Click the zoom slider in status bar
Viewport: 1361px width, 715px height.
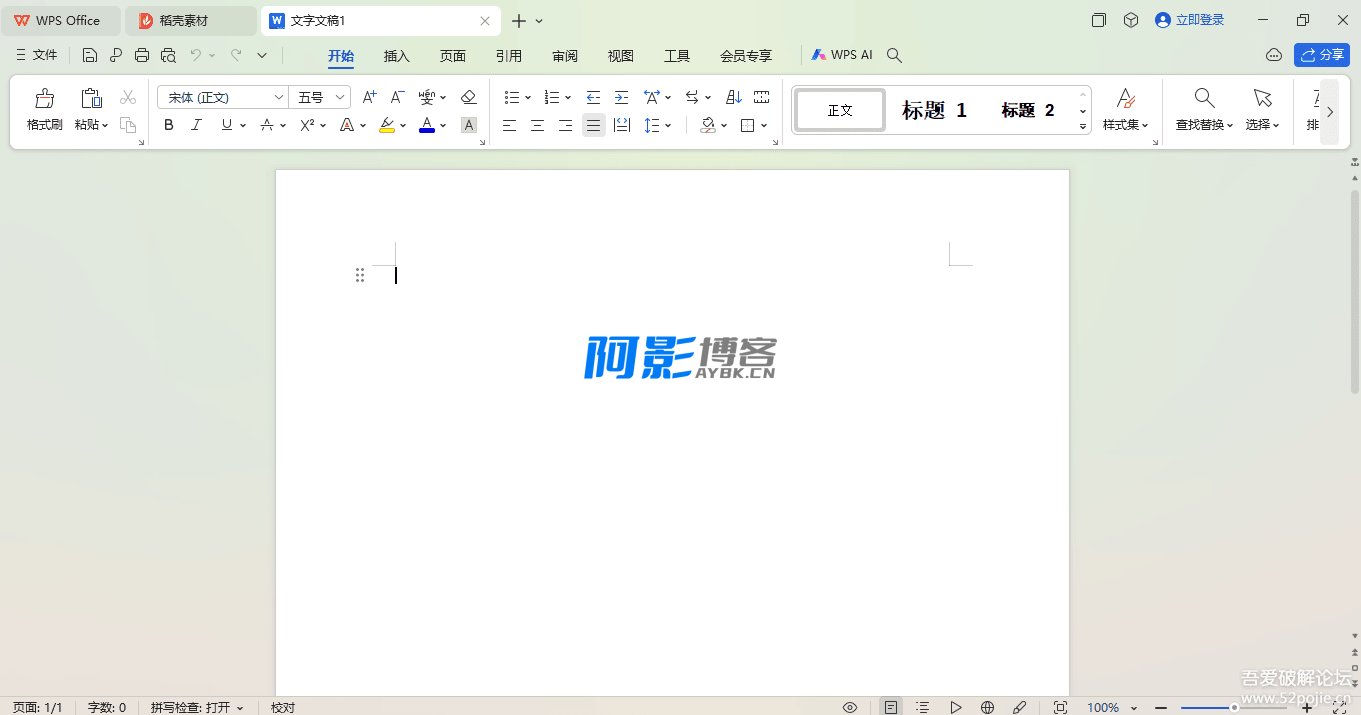point(1234,707)
